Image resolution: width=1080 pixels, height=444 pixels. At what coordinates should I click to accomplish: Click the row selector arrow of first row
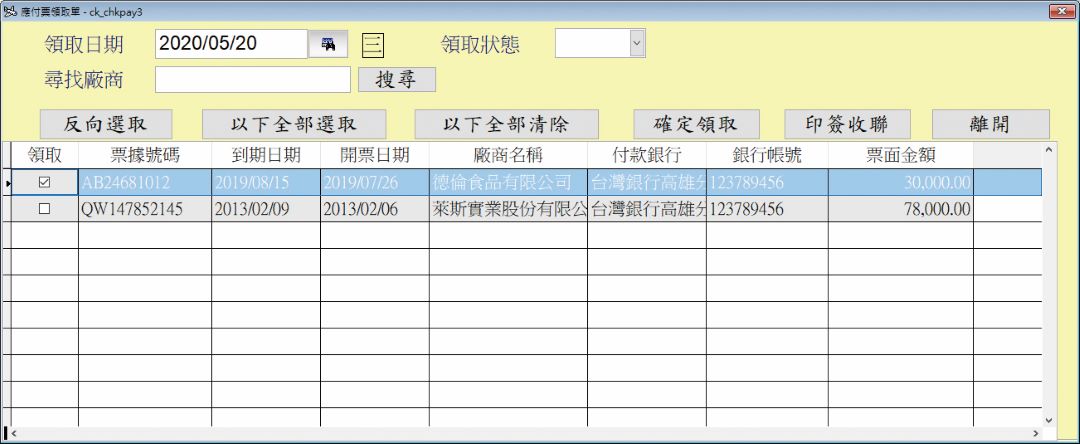click(7, 183)
